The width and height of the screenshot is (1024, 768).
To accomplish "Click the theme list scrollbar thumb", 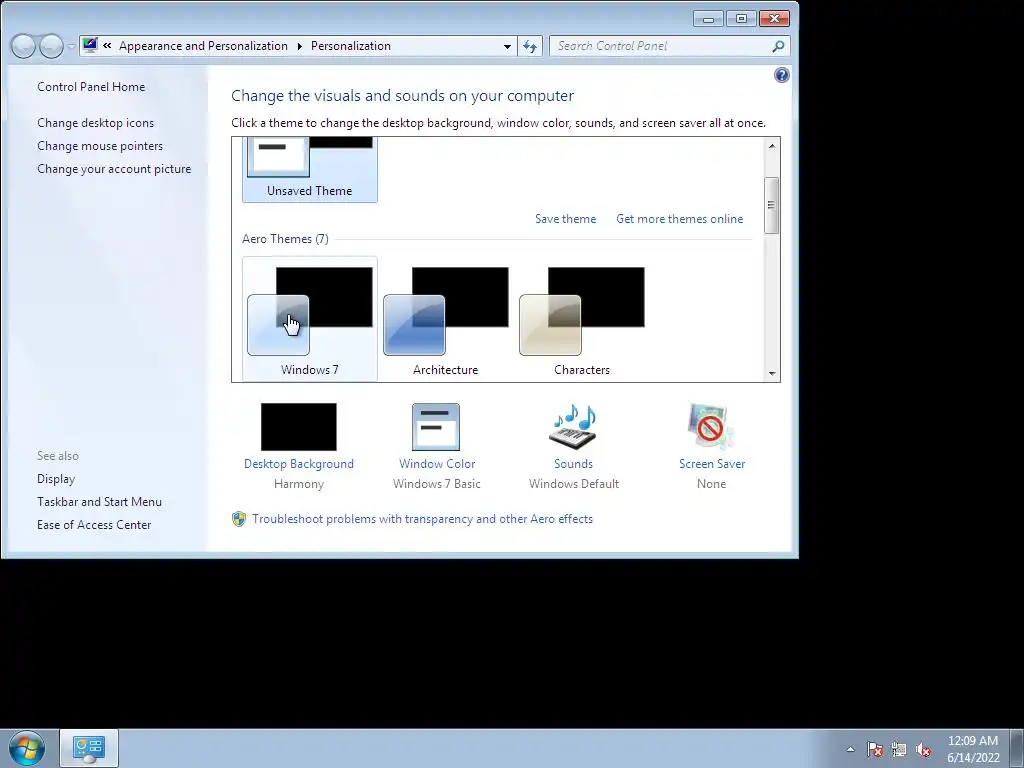I will tap(772, 205).
